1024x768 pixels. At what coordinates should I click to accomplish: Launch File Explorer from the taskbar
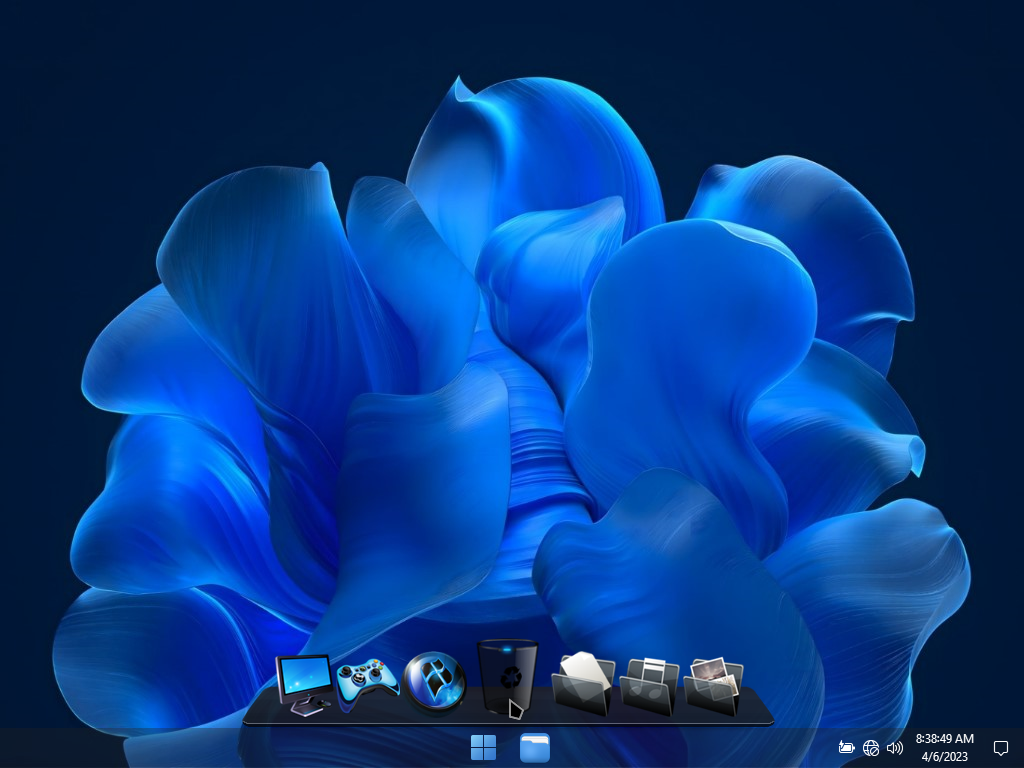tap(535, 748)
